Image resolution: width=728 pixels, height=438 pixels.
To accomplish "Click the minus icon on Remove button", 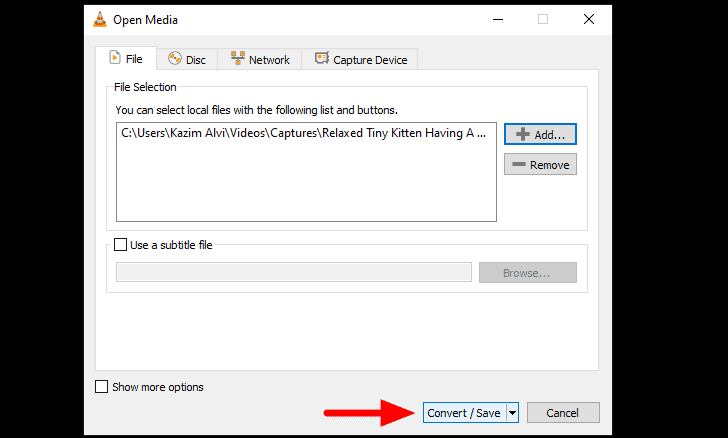I will (519, 164).
